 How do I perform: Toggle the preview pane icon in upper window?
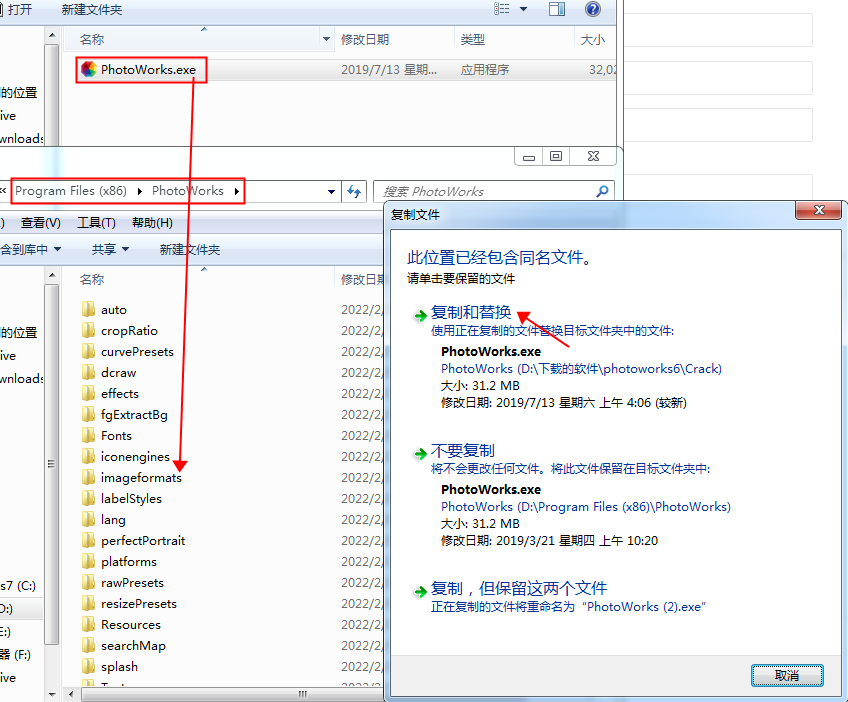556,9
